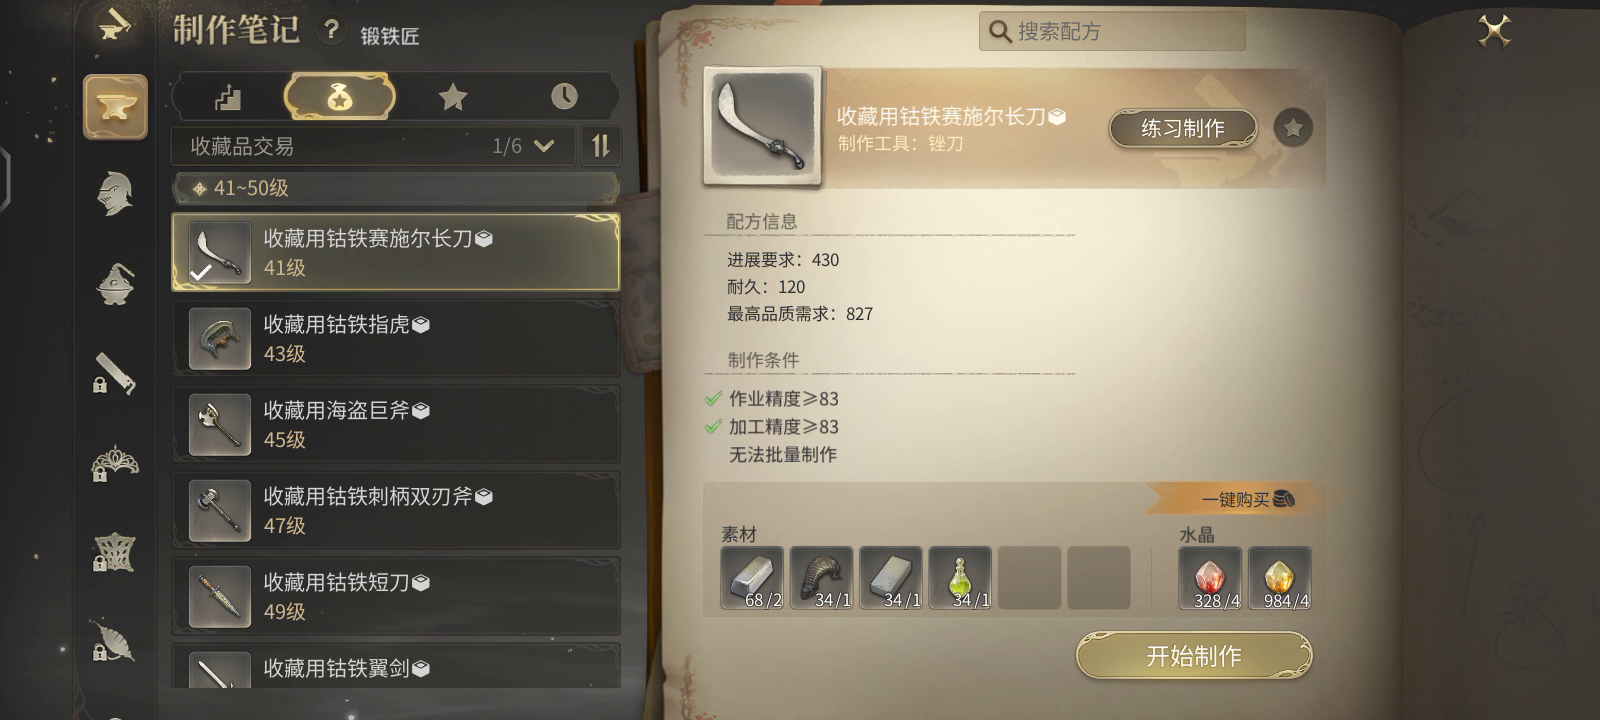Select the red crystal 328/4 slot
Screen dimensions: 1600x720
click(1210, 578)
